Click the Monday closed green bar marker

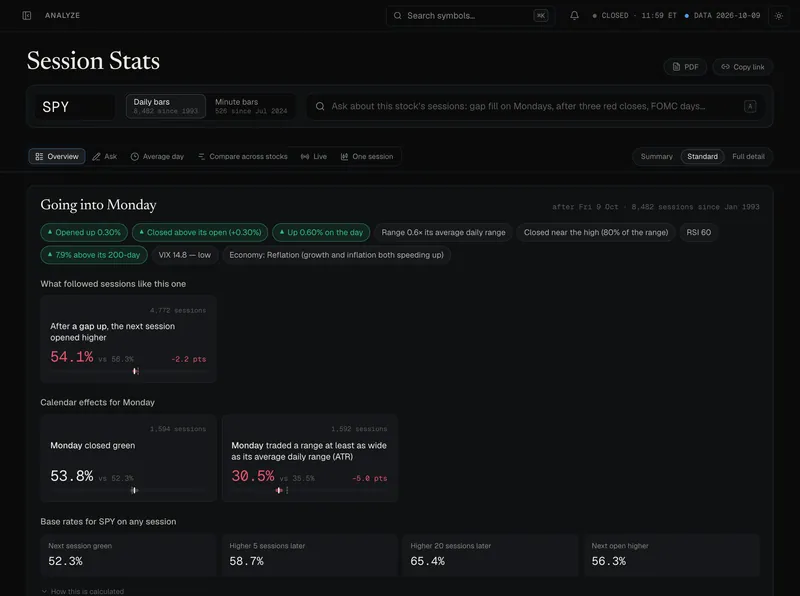click(x=134, y=490)
